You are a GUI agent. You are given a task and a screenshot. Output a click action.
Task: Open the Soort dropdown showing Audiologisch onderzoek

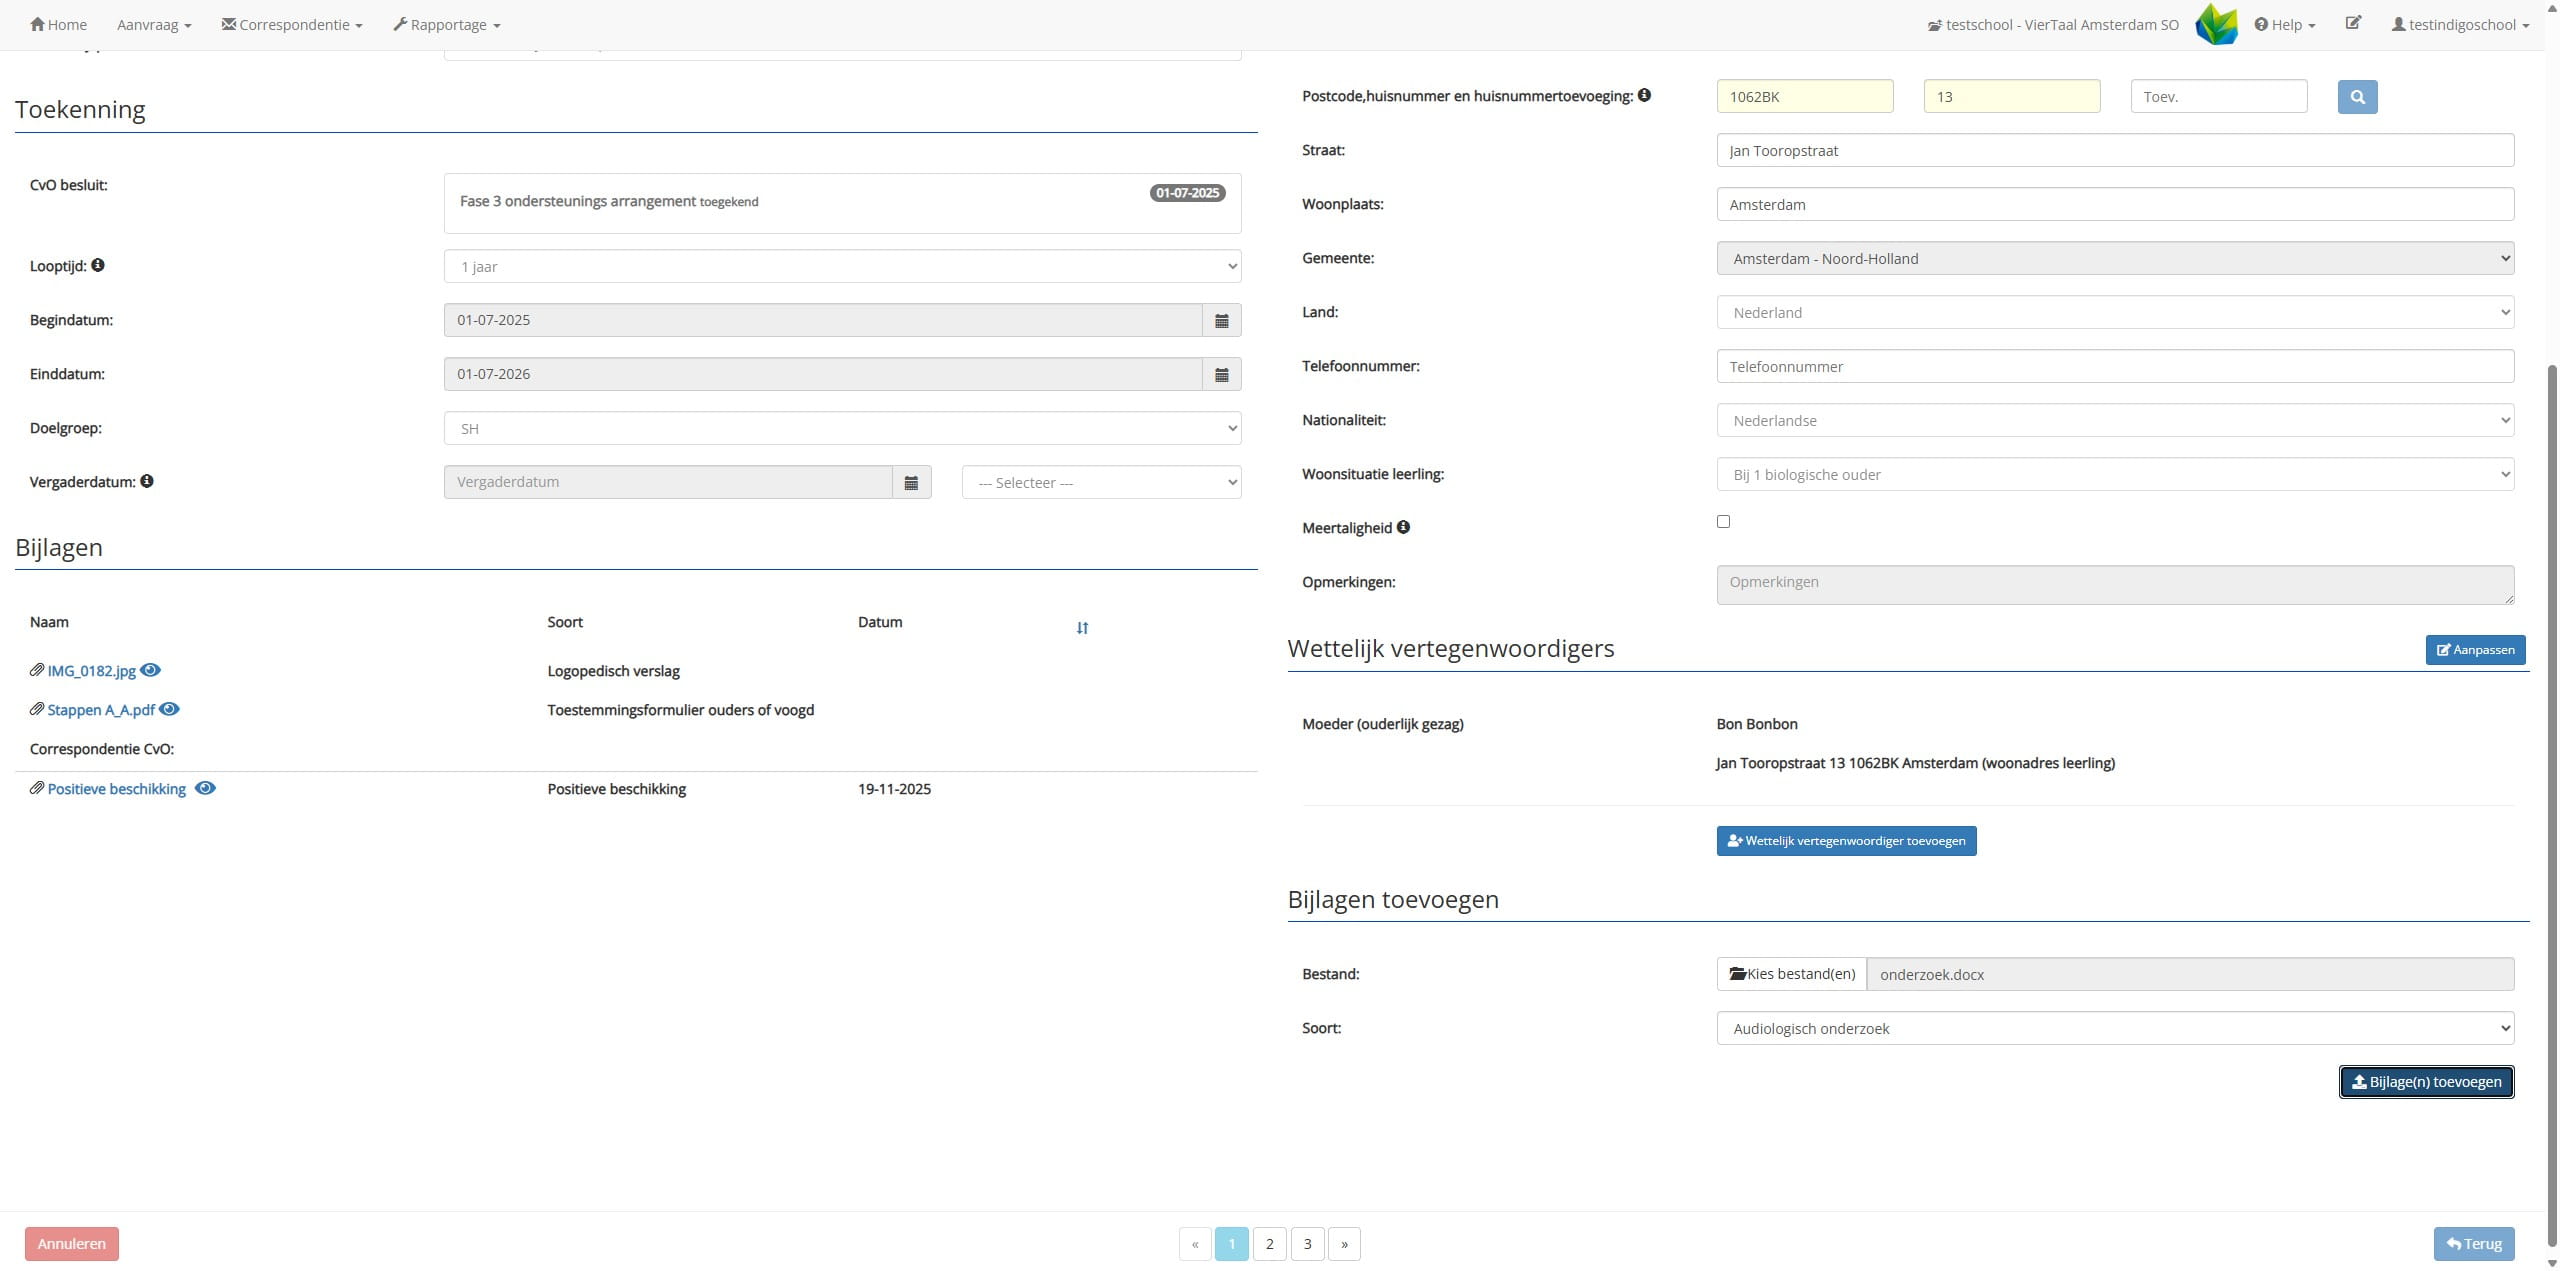point(2115,1028)
